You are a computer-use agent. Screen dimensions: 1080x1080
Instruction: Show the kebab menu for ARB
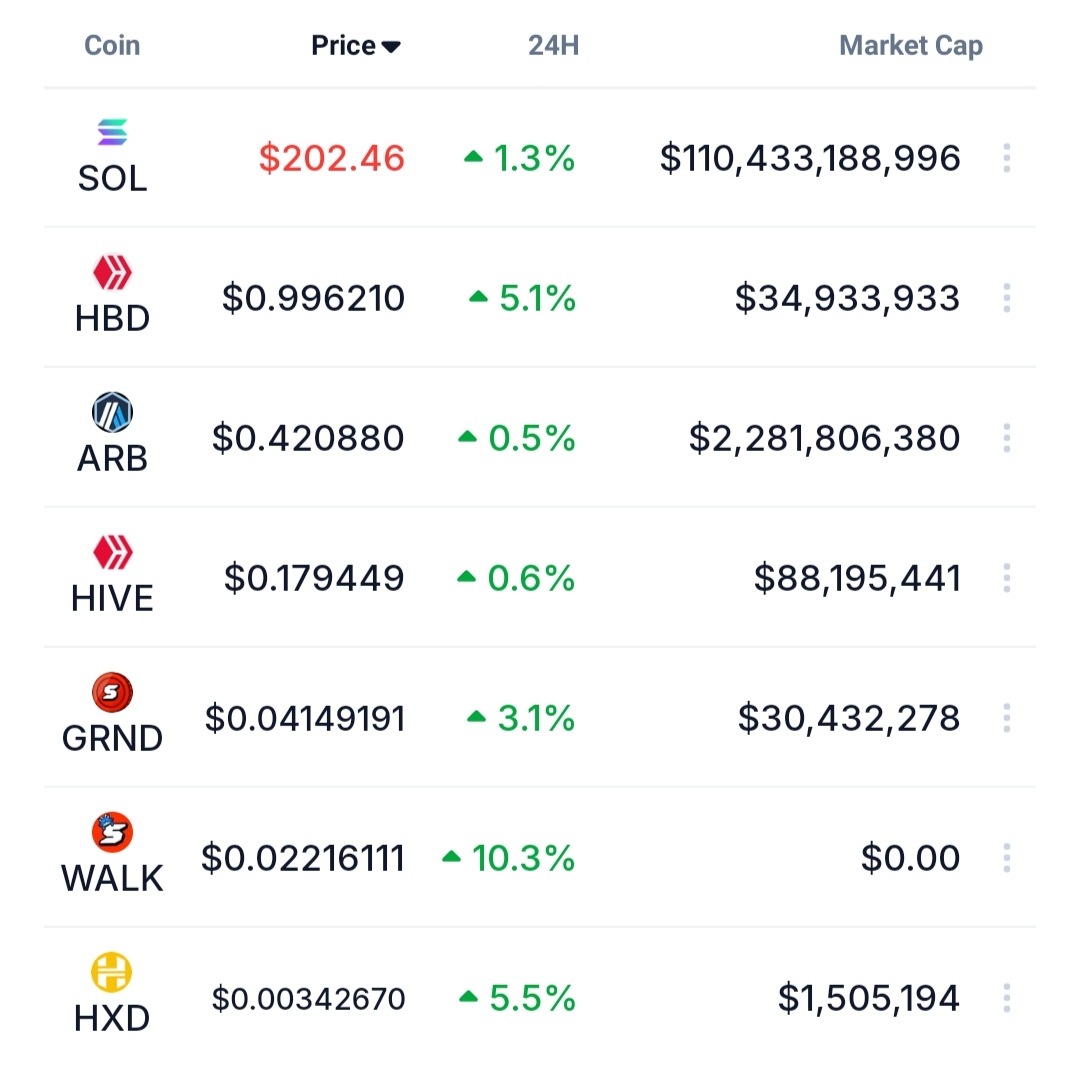click(1006, 438)
